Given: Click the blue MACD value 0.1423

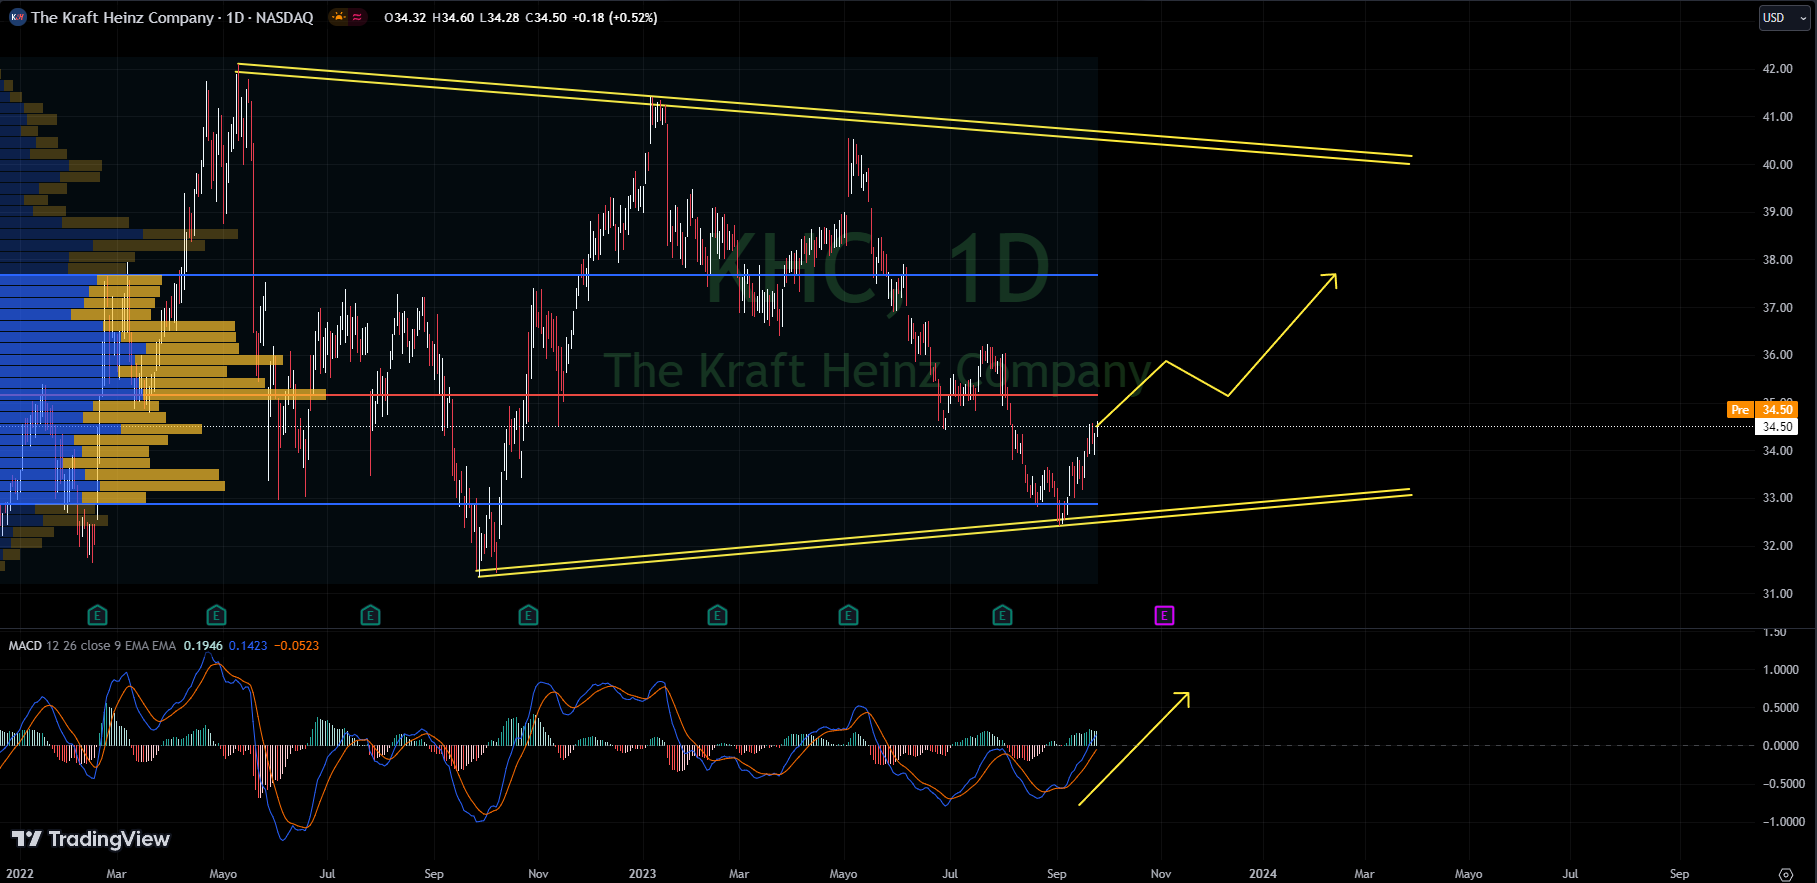Looking at the screenshot, I should (248, 646).
